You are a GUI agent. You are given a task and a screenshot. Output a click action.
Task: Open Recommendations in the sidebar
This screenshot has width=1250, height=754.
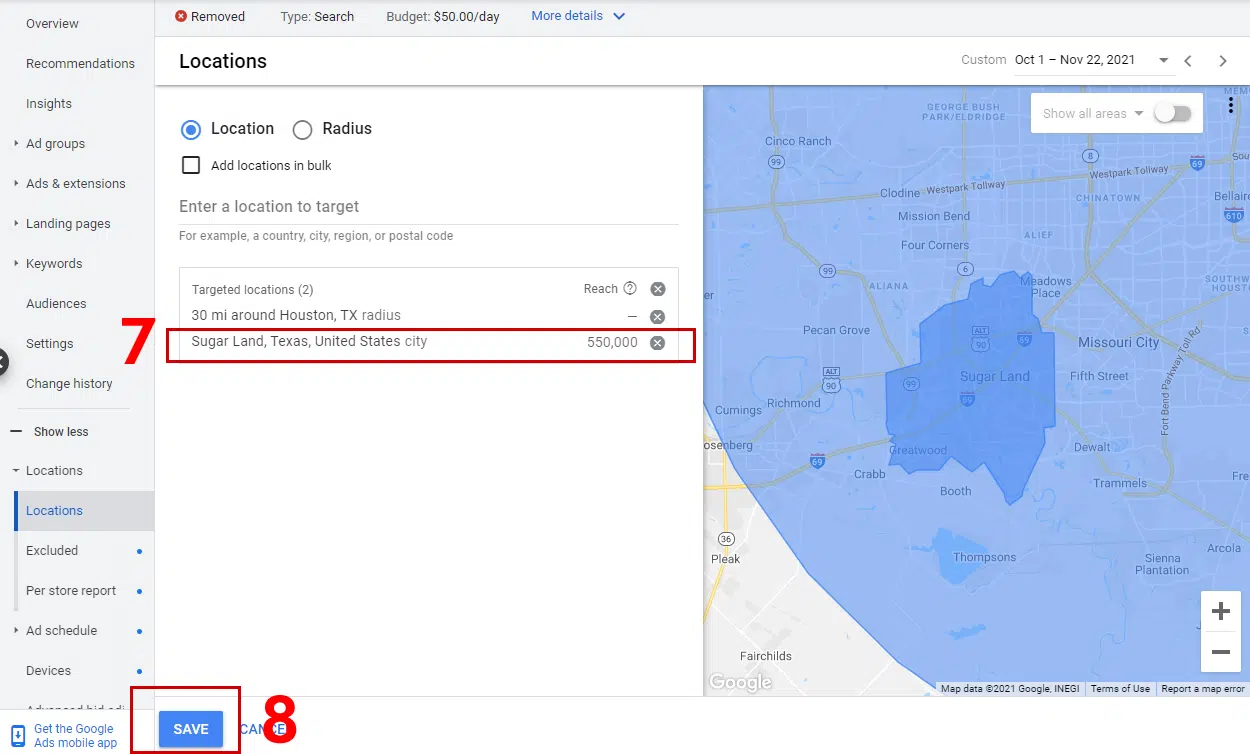[80, 63]
